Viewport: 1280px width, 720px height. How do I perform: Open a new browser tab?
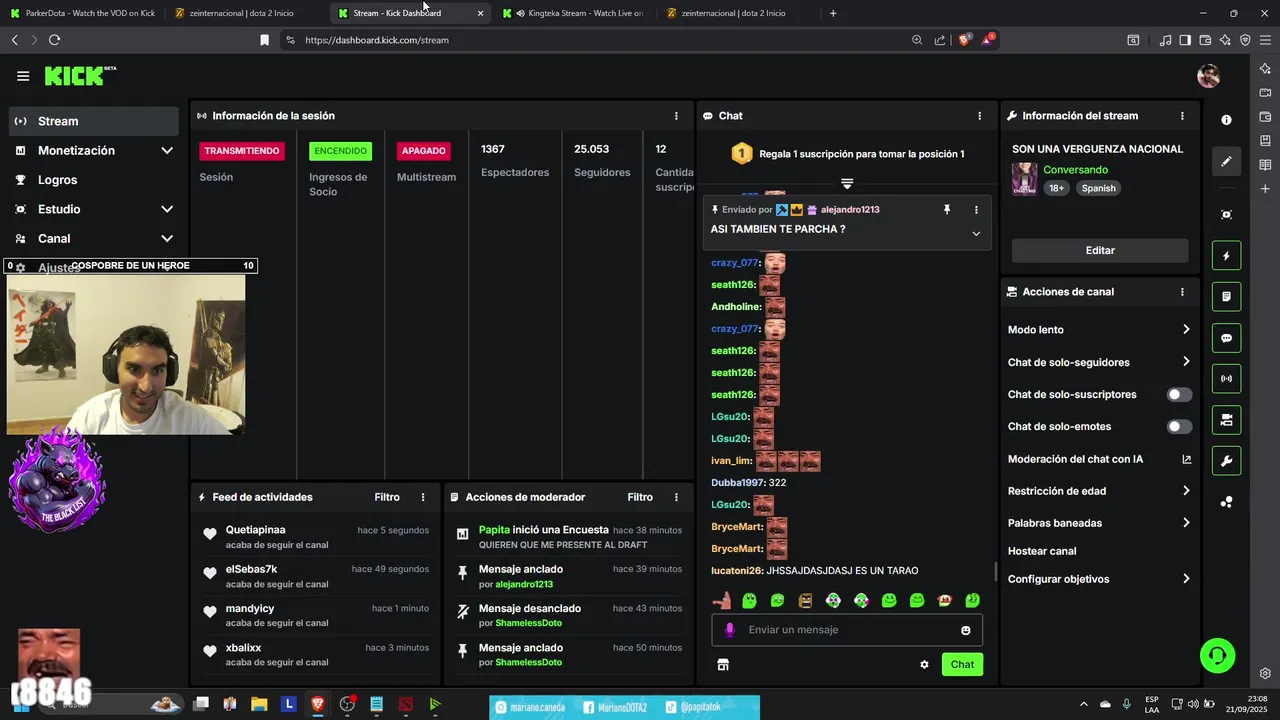[x=833, y=13]
